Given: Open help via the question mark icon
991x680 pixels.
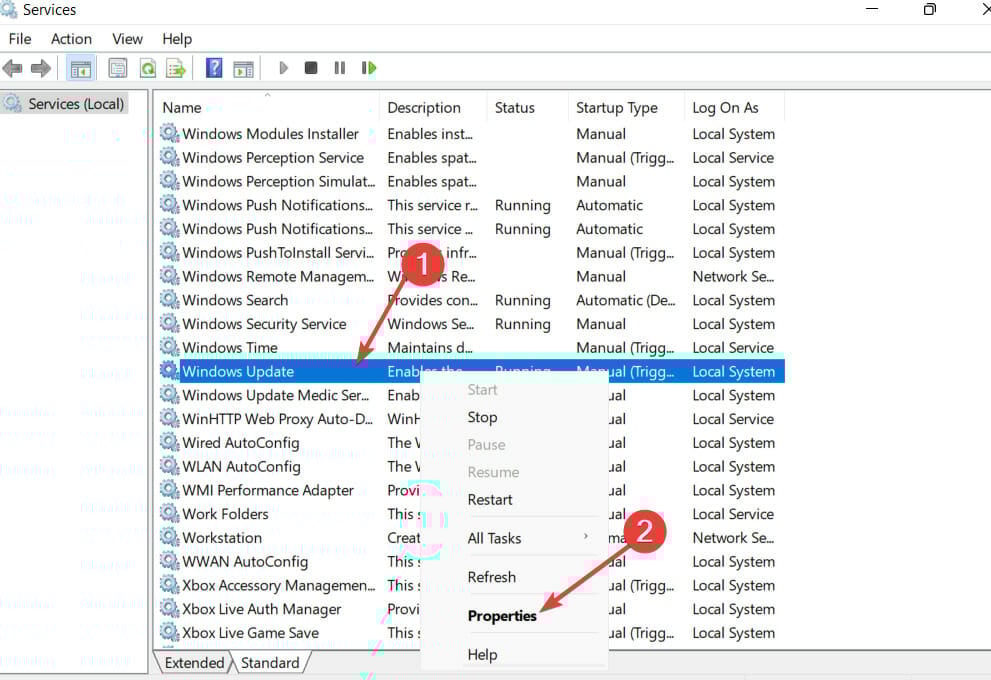Looking at the screenshot, I should pyautogui.click(x=212, y=67).
